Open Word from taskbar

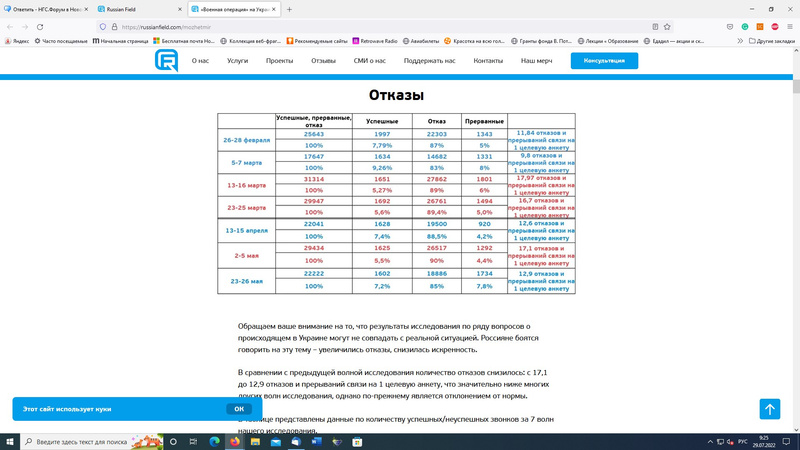316,442
